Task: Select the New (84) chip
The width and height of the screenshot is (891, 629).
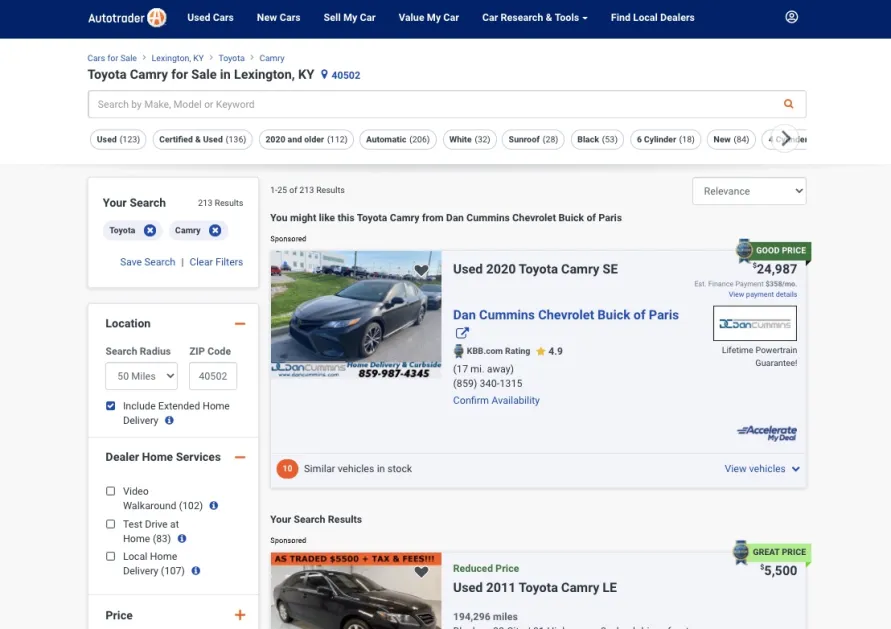Action: 731,139
